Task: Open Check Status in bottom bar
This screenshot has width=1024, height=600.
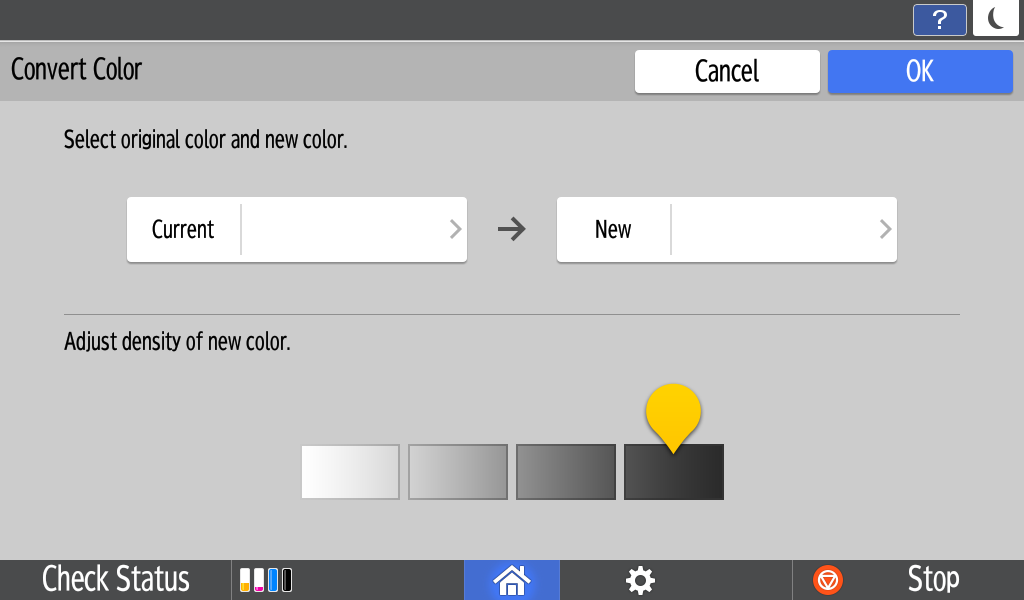Action: tap(116, 580)
